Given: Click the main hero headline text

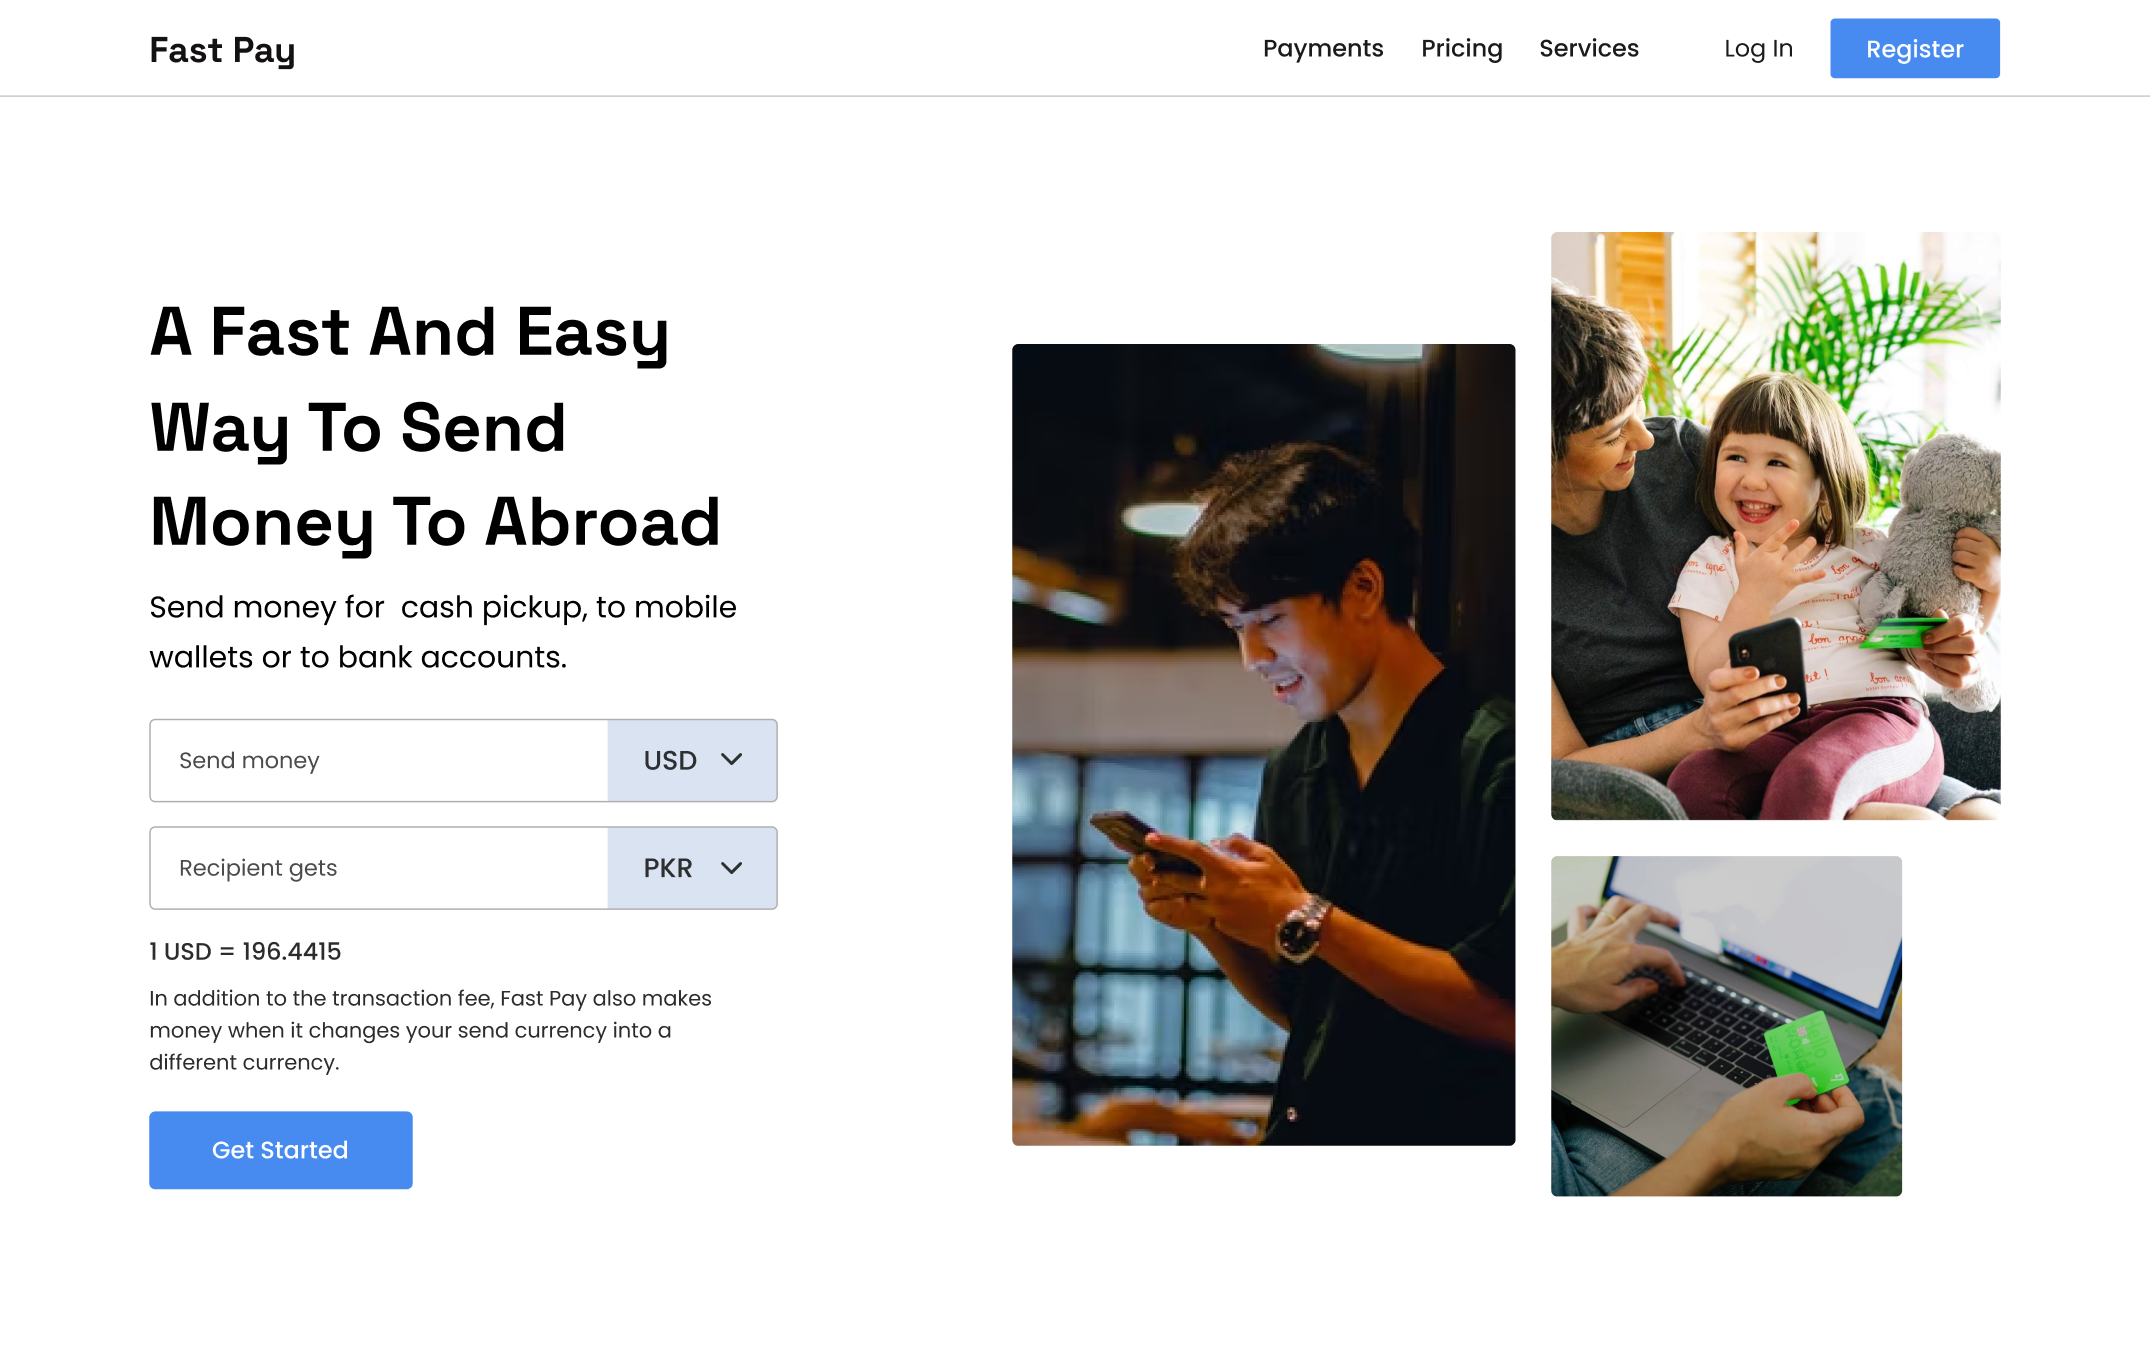Looking at the screenshot, I should pyautogui.click(x=435, y=427).
